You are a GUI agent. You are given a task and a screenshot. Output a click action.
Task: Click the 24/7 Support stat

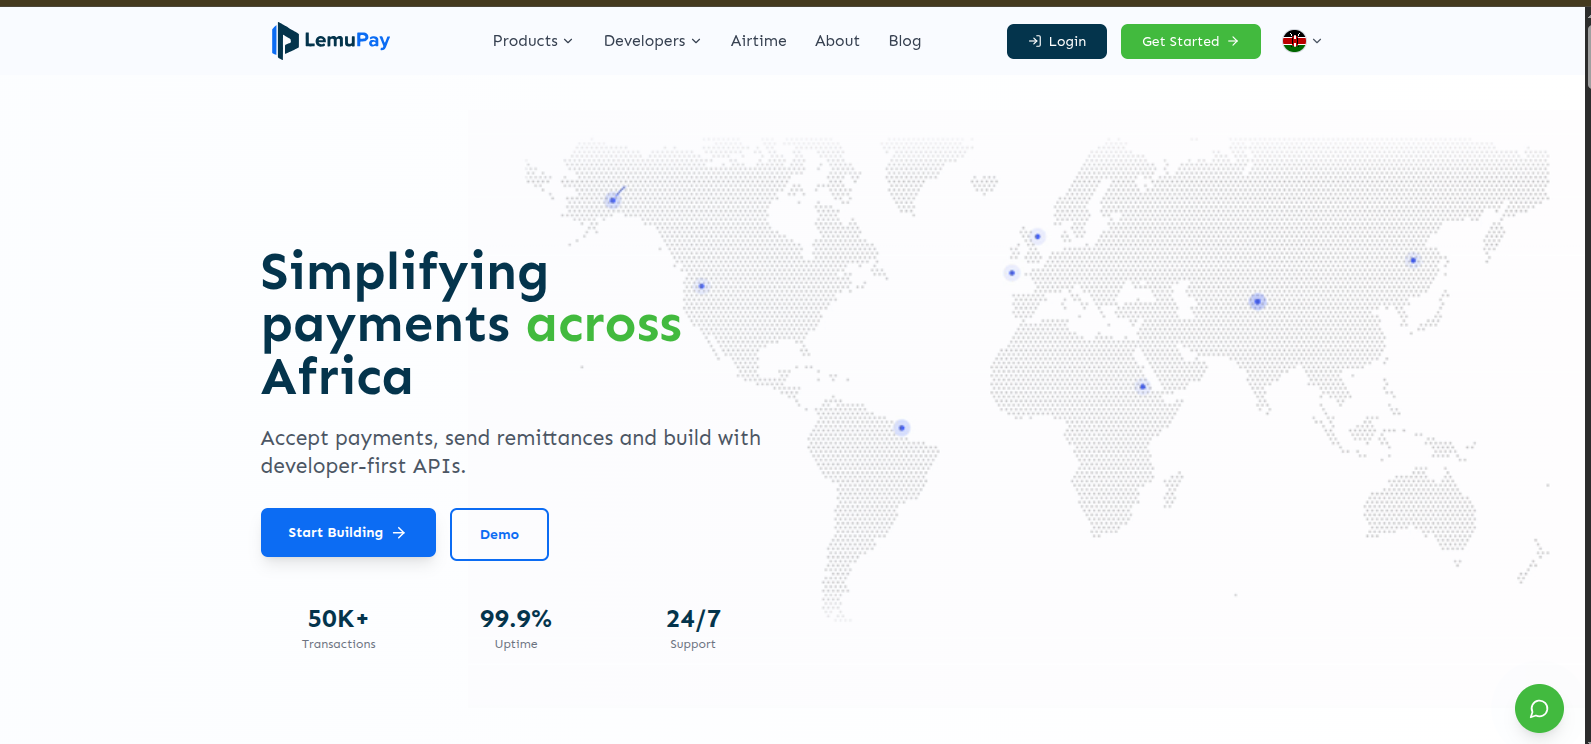(693, 629)
